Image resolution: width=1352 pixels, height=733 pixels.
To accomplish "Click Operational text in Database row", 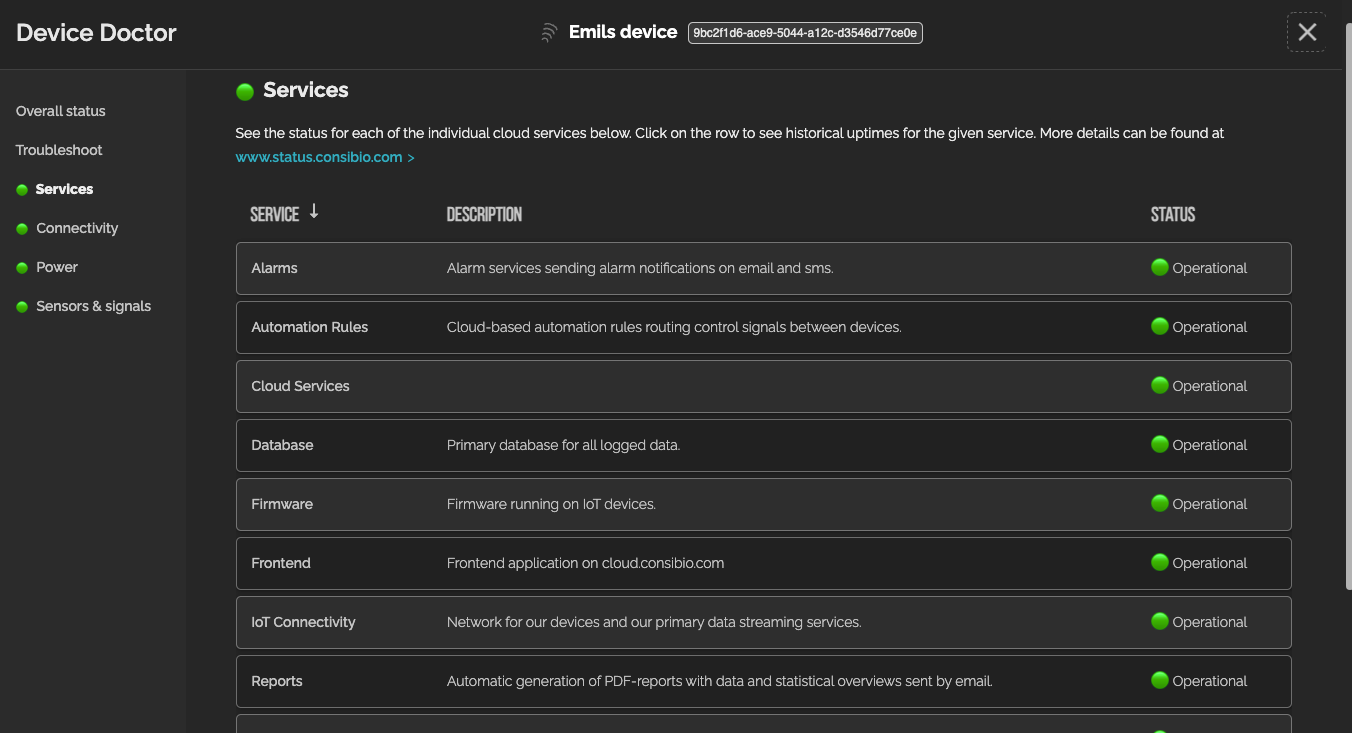I will click(1210, 445).
